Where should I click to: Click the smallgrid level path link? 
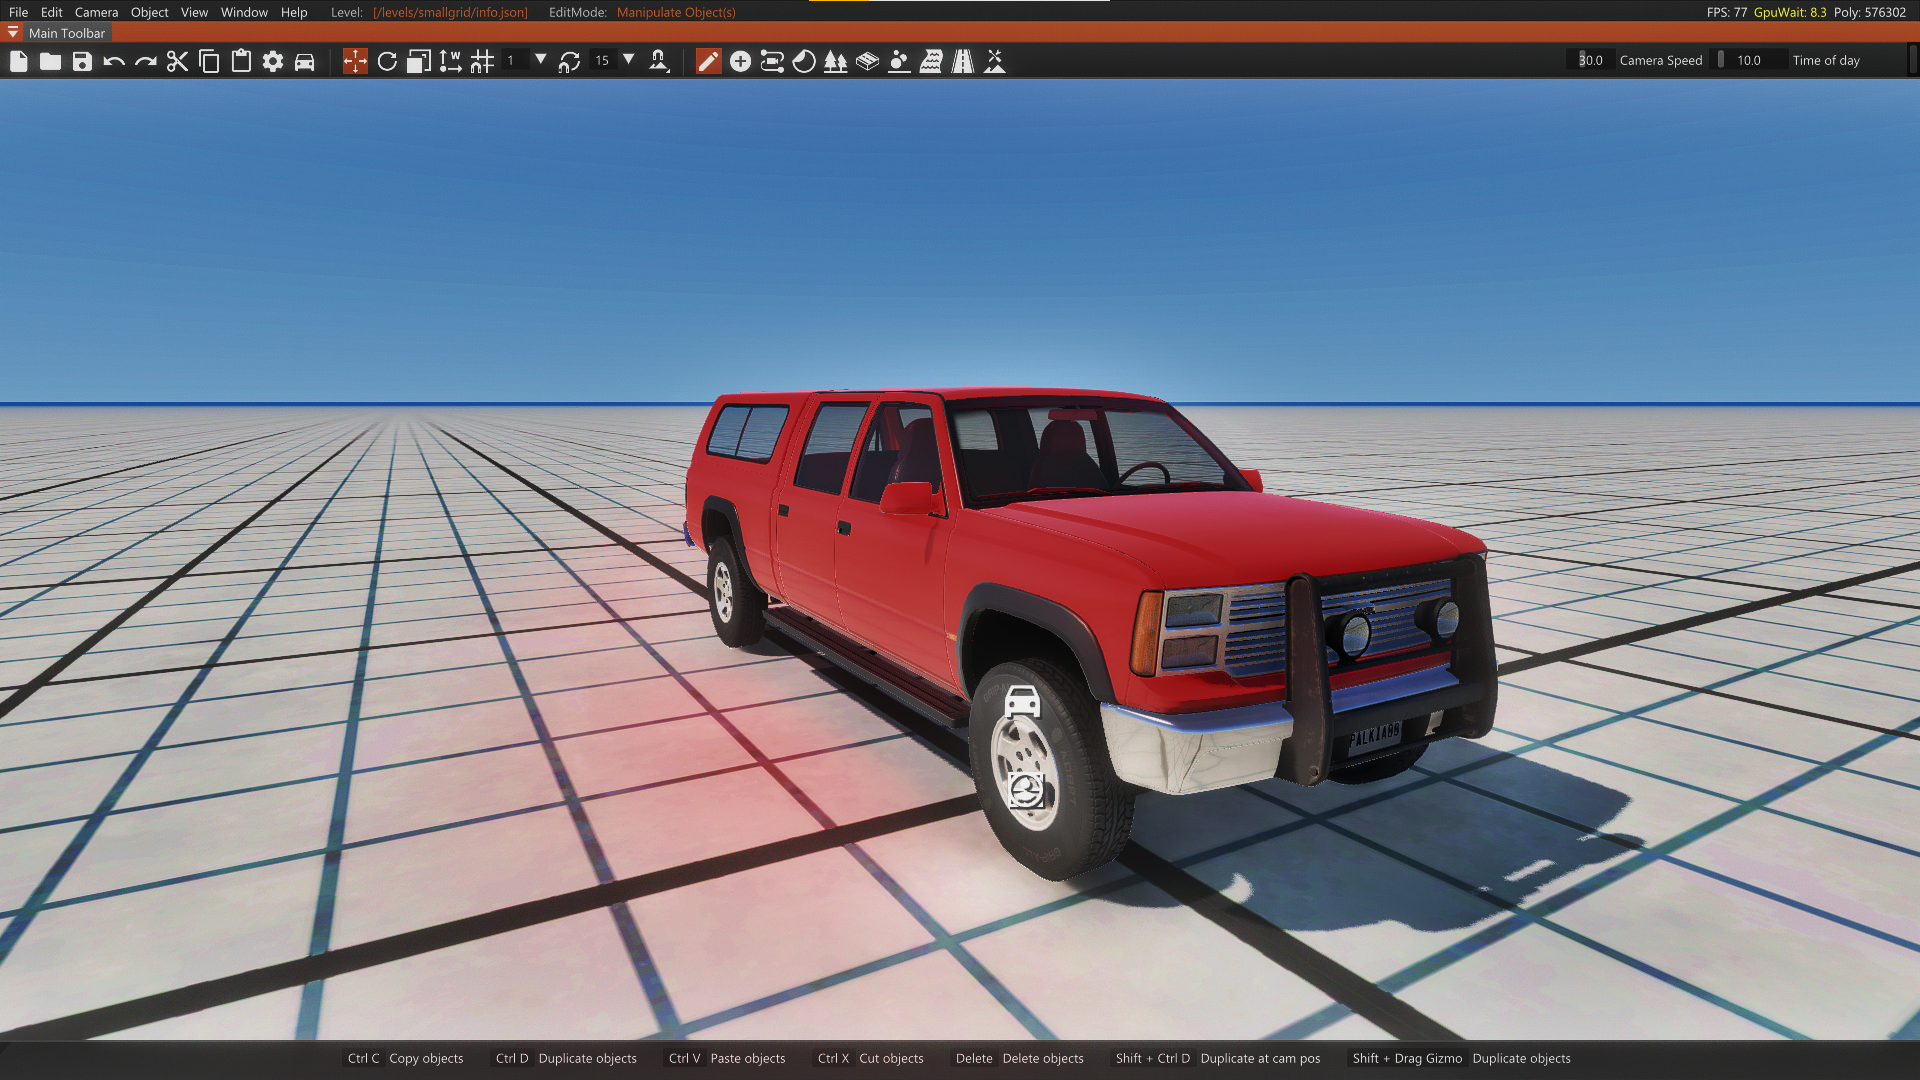point(450,12)
